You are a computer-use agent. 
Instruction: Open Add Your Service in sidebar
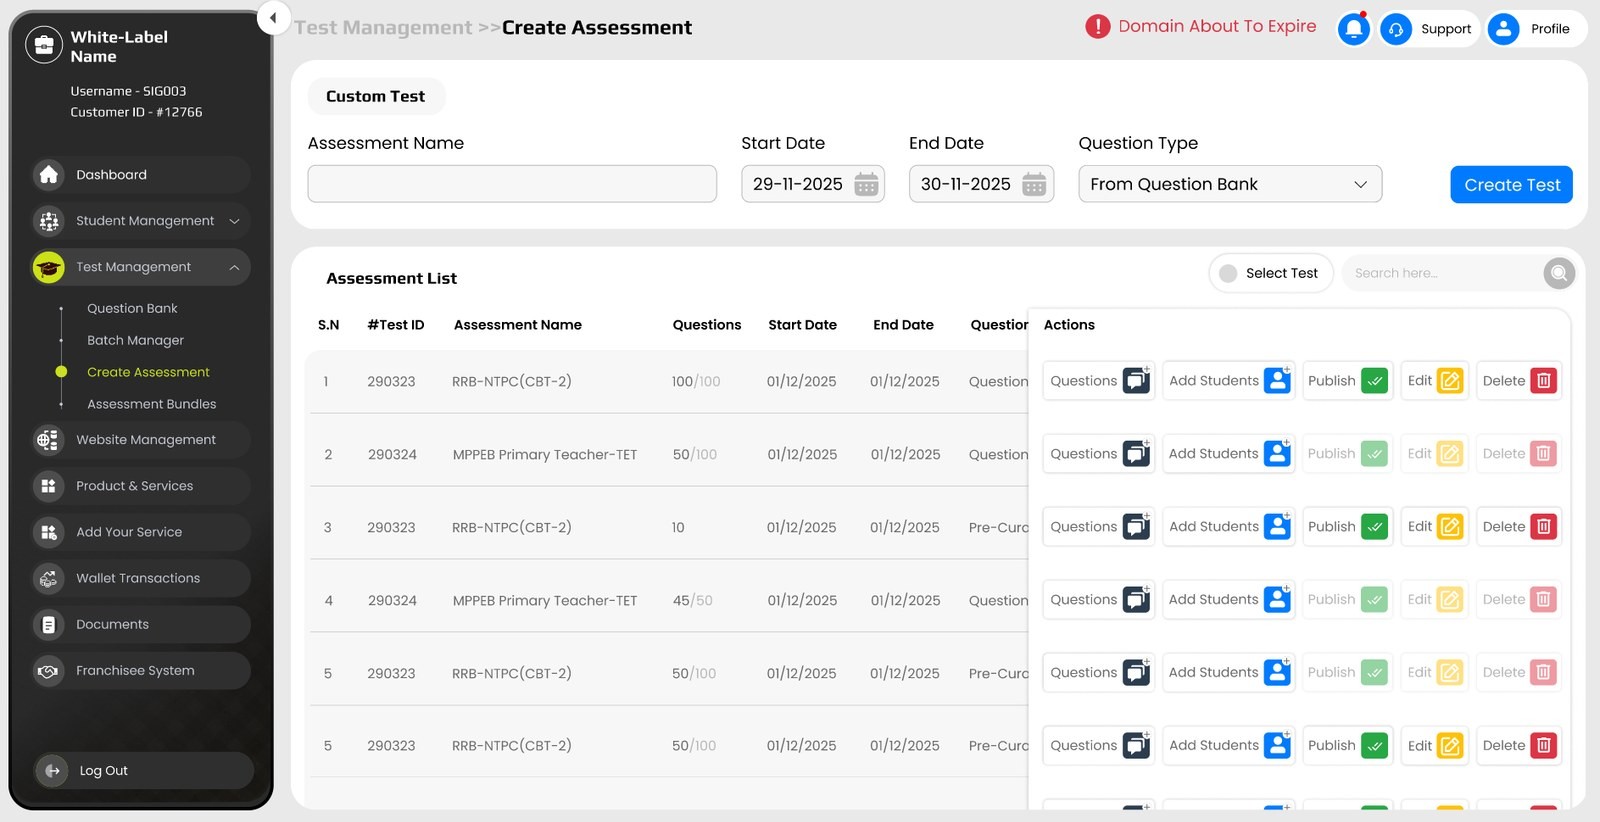tap(140, 532)
